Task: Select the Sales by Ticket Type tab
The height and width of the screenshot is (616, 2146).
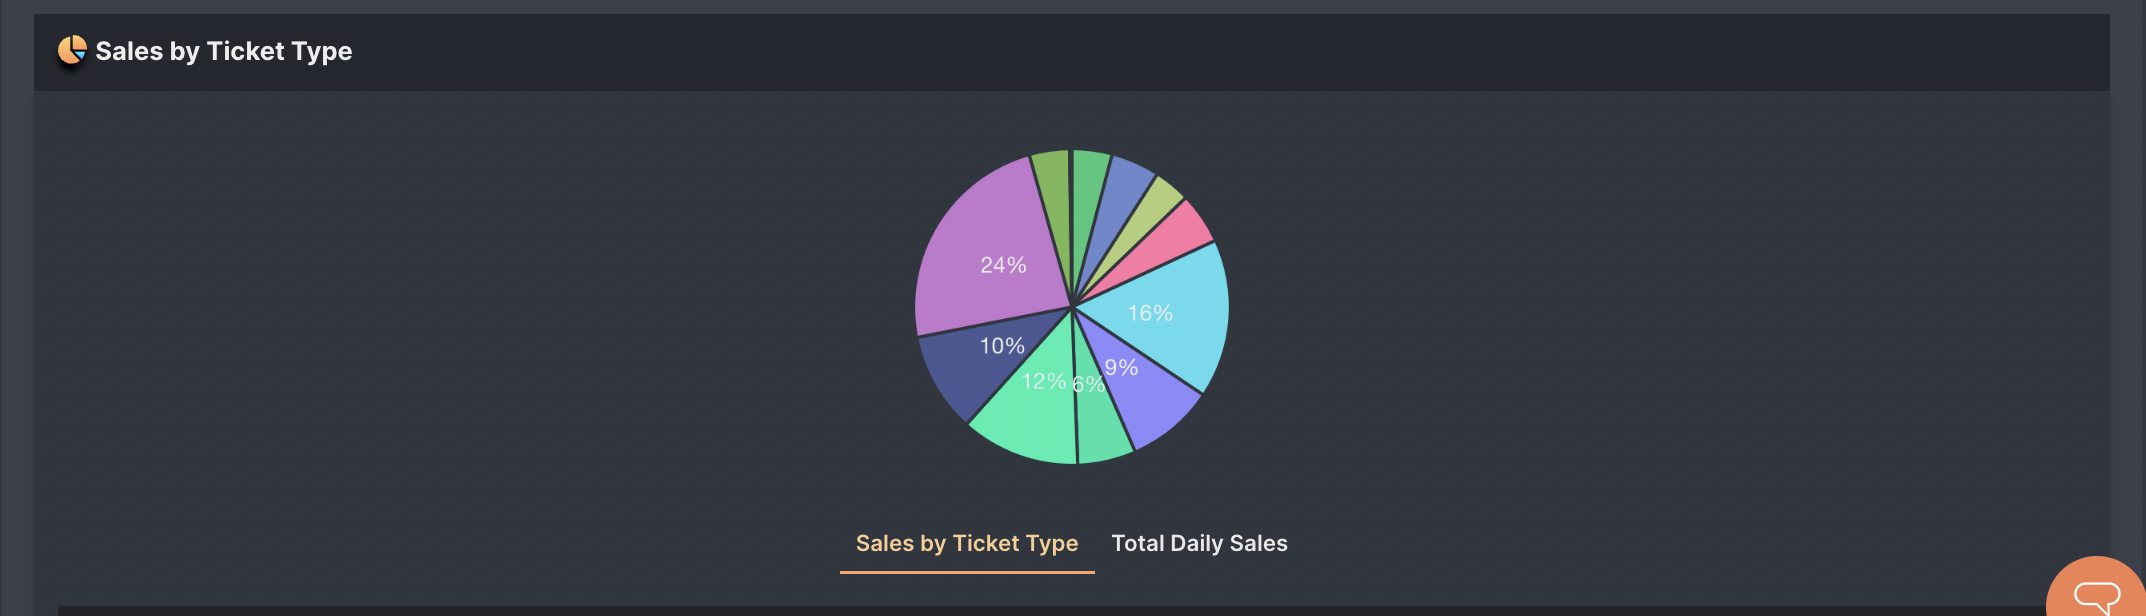Action: pyautogui.click(x=967, y=543)
